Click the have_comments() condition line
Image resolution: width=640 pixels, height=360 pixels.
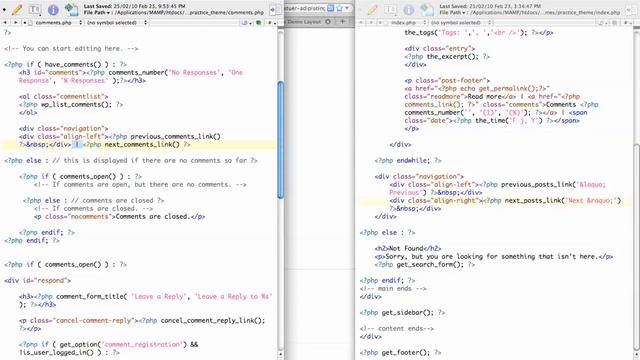[x=65, y=64]
